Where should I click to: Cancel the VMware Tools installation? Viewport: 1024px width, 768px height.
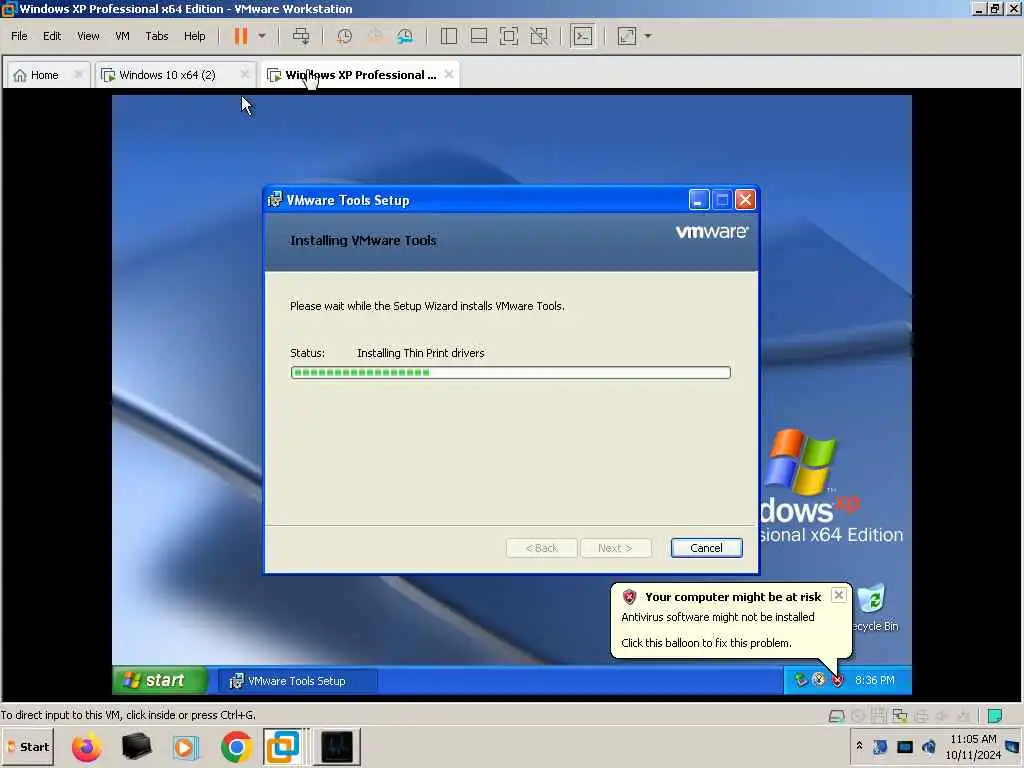[x=706, y=548]
